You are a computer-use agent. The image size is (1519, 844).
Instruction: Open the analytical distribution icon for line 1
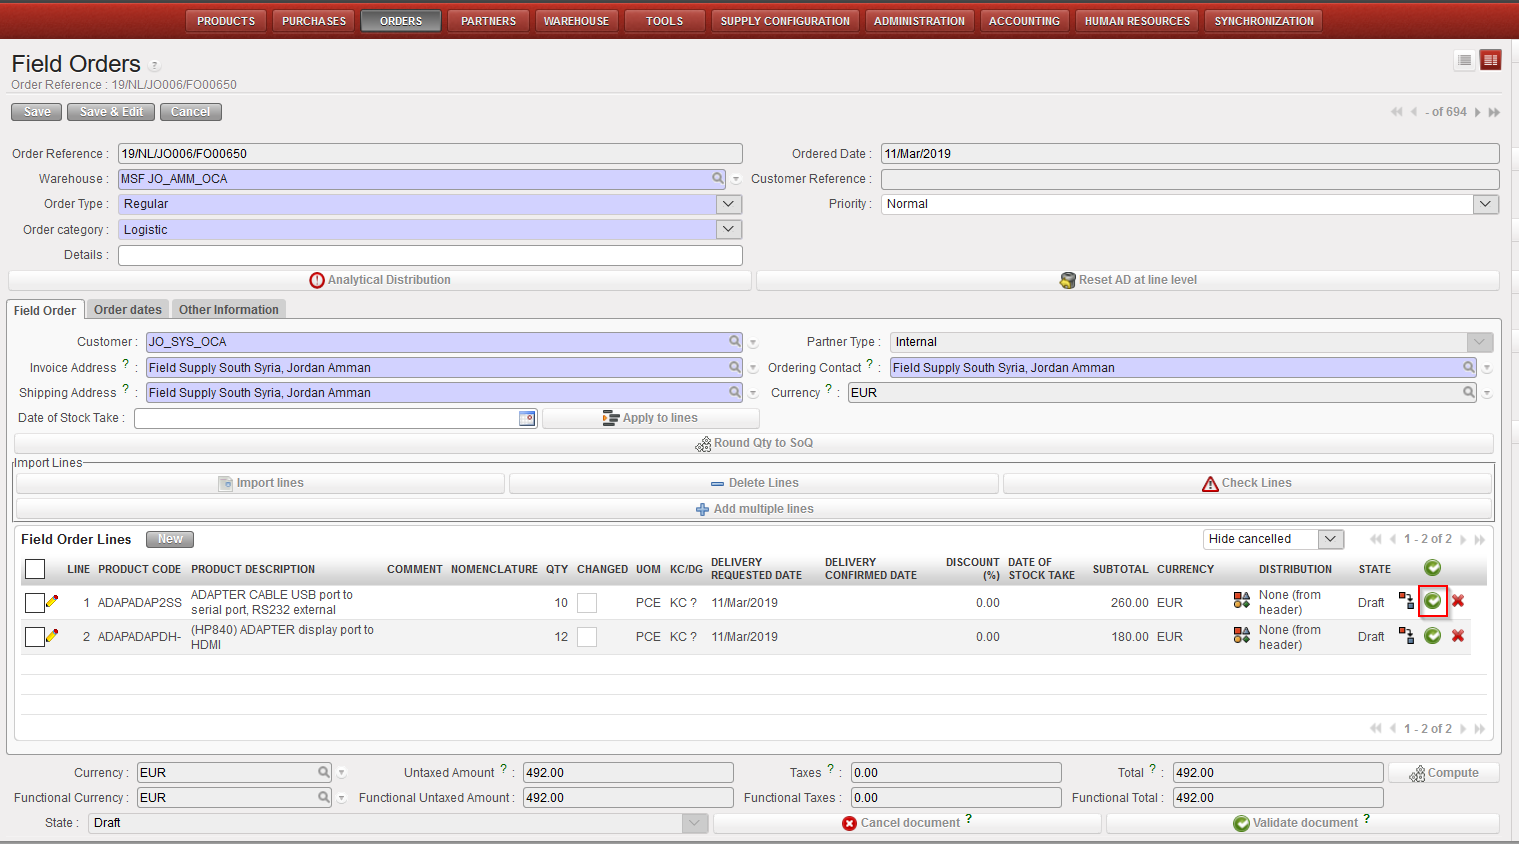1241,601
